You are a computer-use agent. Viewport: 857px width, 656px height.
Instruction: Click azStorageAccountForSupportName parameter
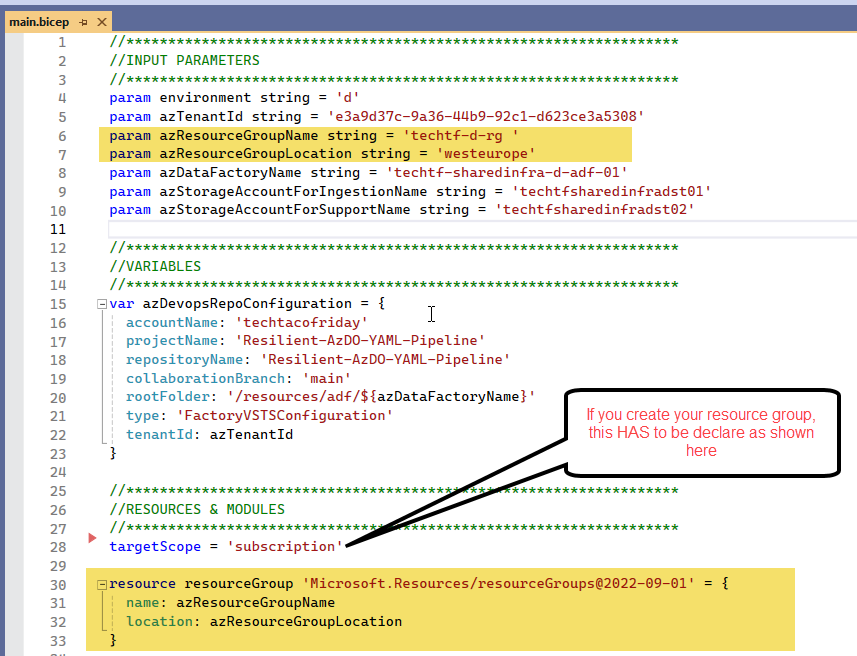(x=285, y=210)
